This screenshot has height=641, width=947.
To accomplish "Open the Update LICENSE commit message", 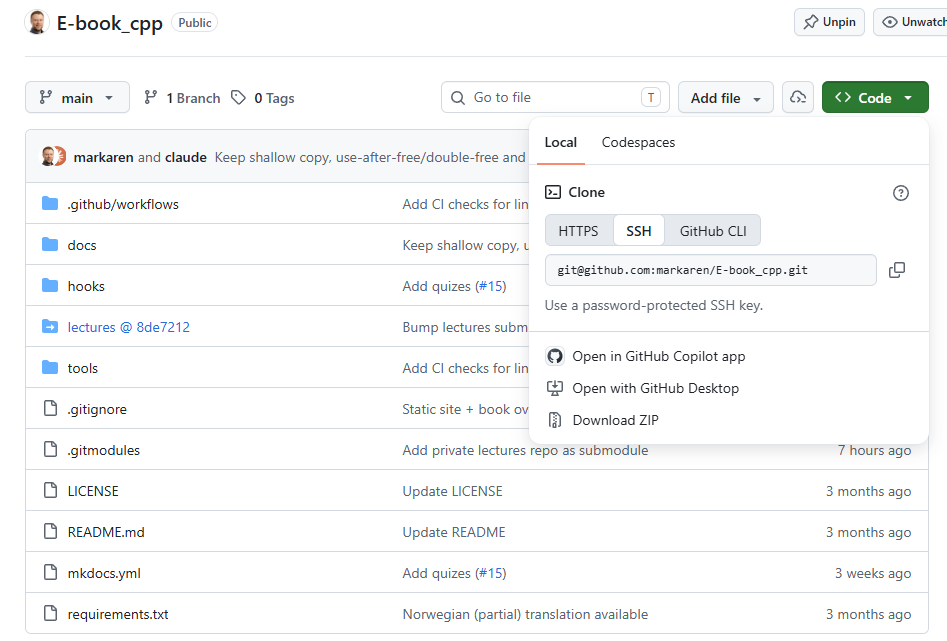I will 452,491.
